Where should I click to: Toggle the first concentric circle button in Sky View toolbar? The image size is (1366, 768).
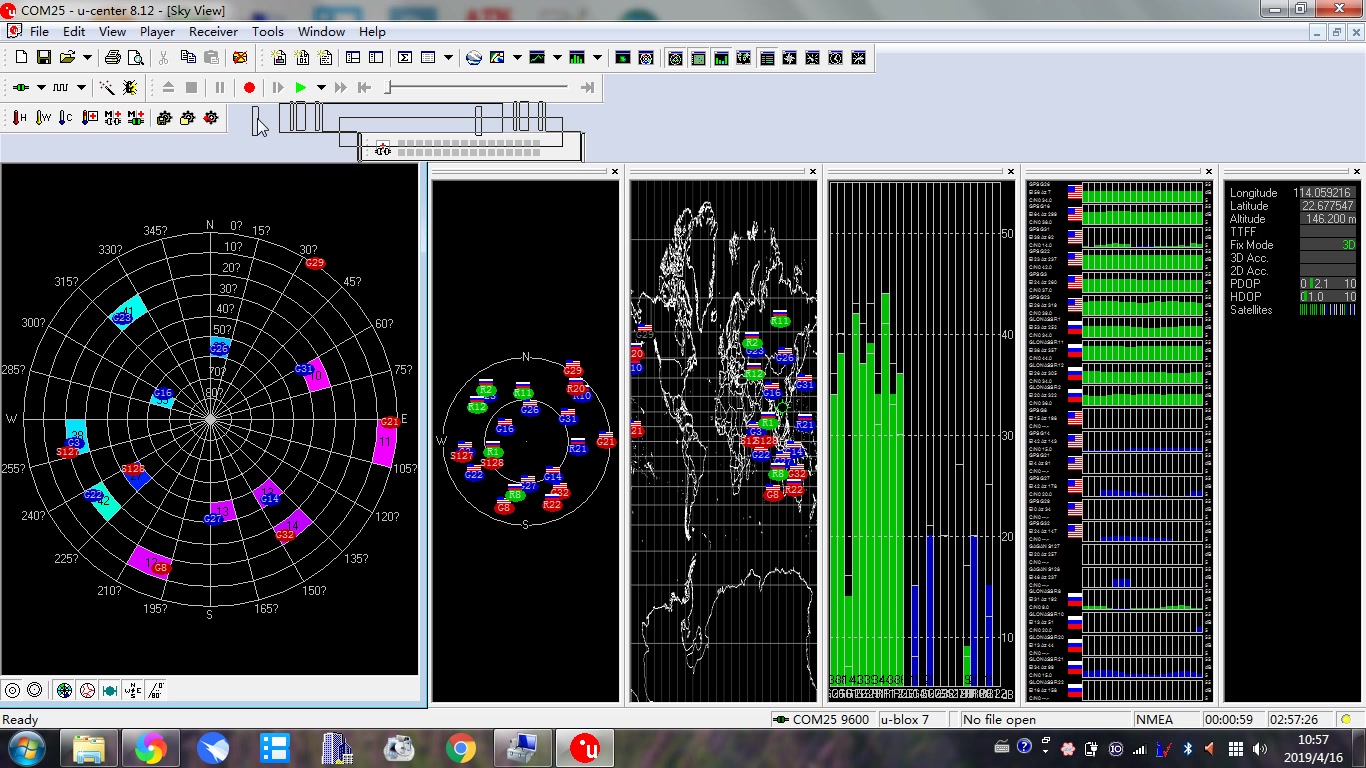pos(12,690)
